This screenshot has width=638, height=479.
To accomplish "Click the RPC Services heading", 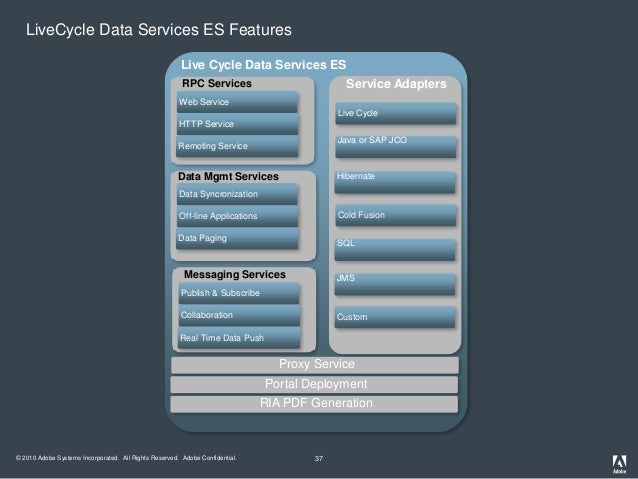I will [217, 83].
